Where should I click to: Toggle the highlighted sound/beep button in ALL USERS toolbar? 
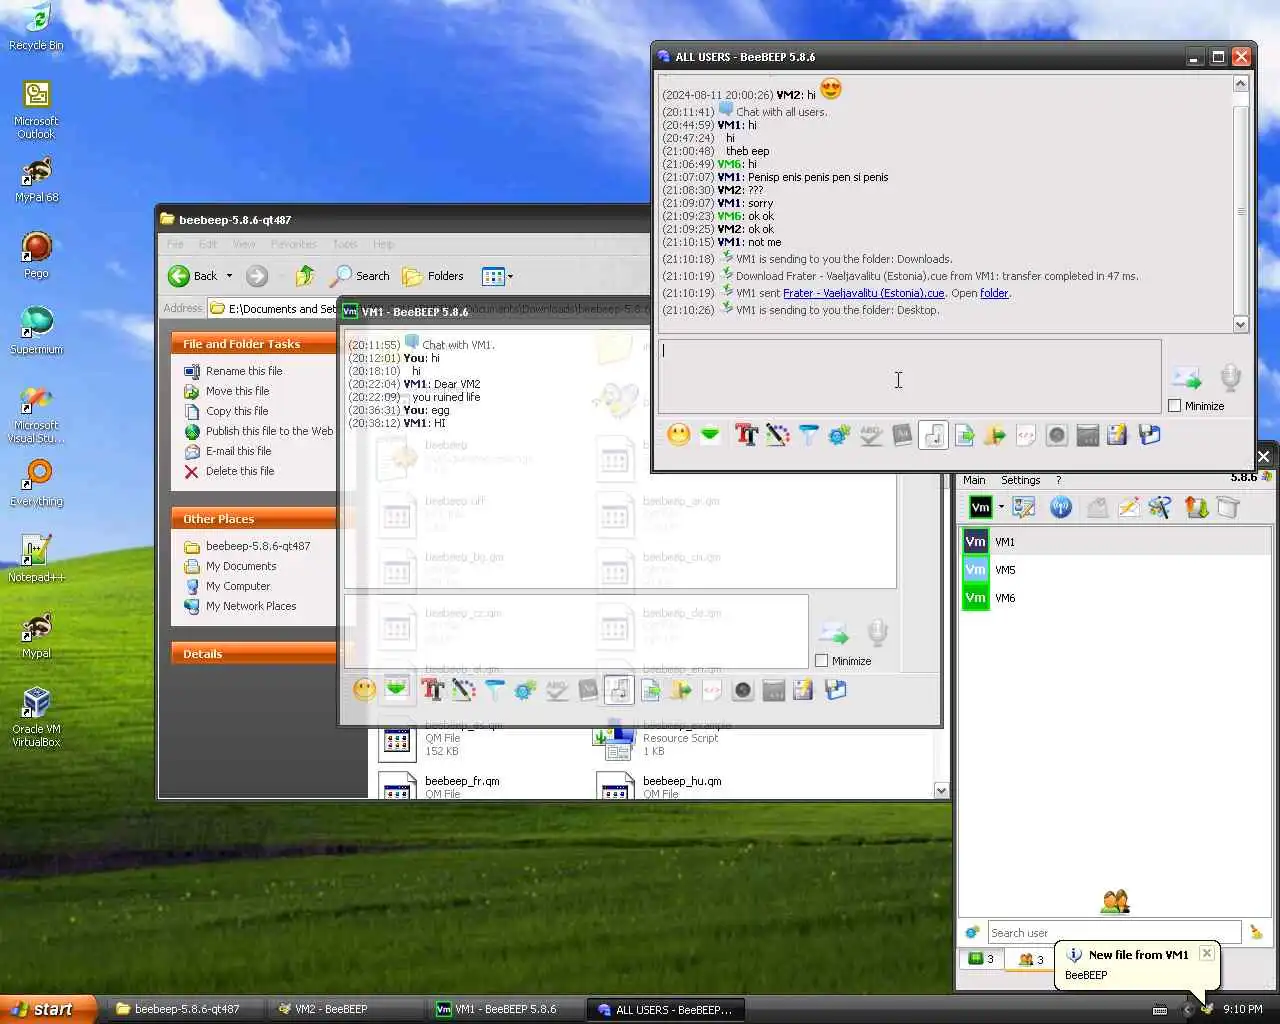coord(933,434)
